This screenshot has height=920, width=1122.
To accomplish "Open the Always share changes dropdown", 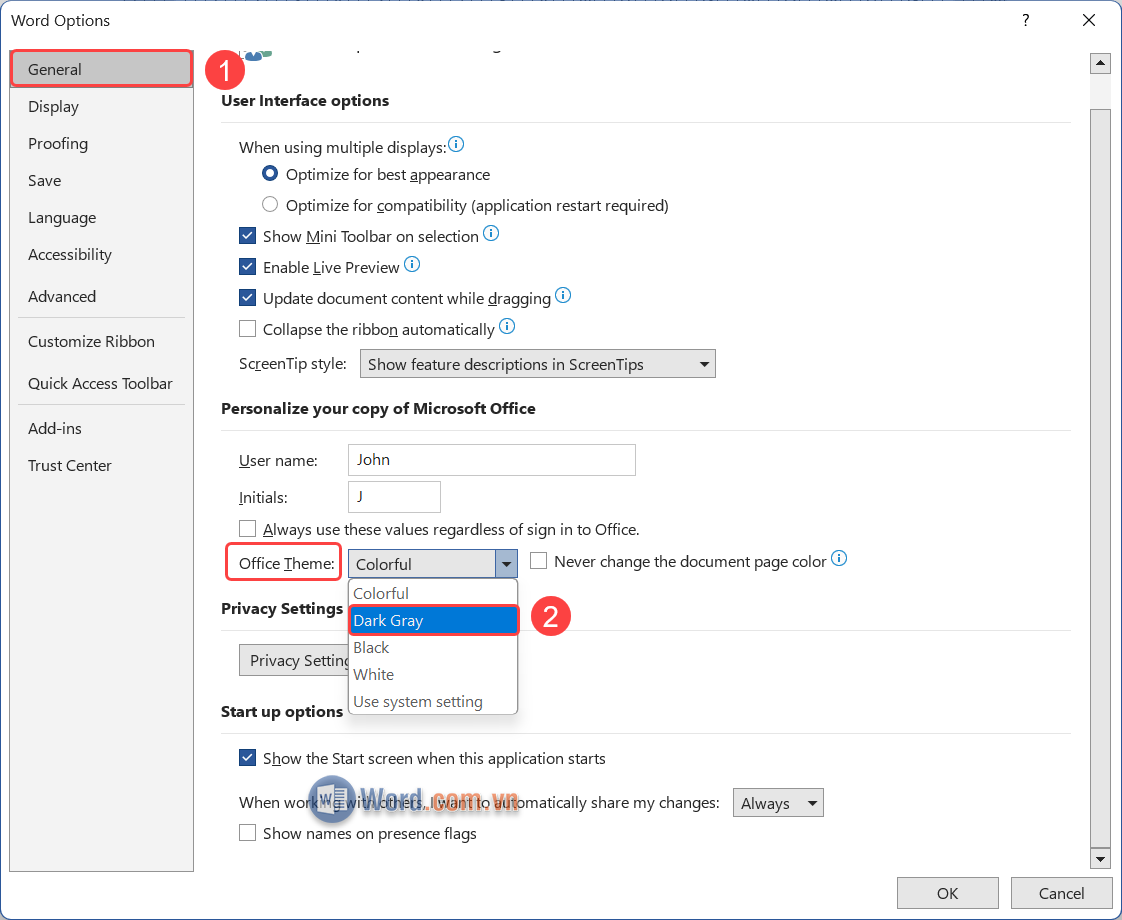I will (x=778, y=803).
